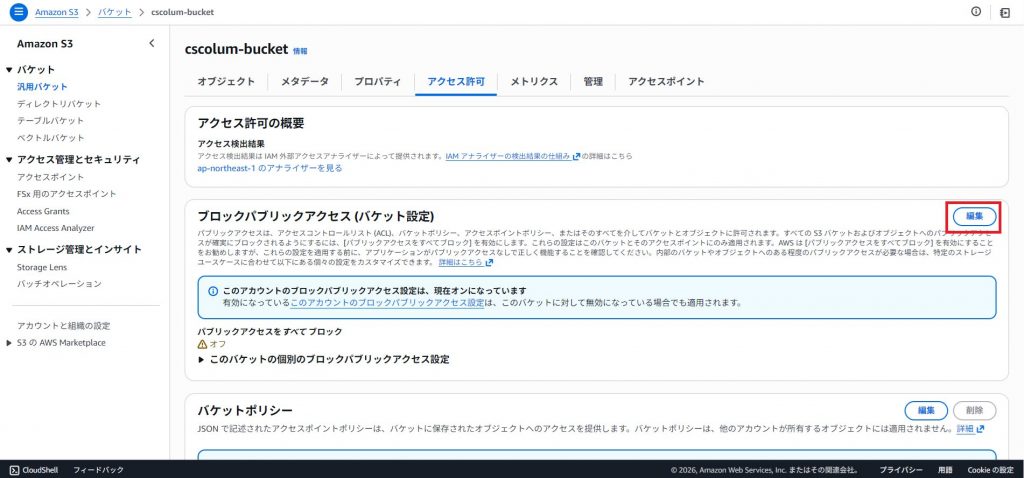This screenshot has height=478, width=1024.
Task: Collapse アクセス管理とセキュリティ sidebar section
Action: pyautogui.click(x=9, y=160)
